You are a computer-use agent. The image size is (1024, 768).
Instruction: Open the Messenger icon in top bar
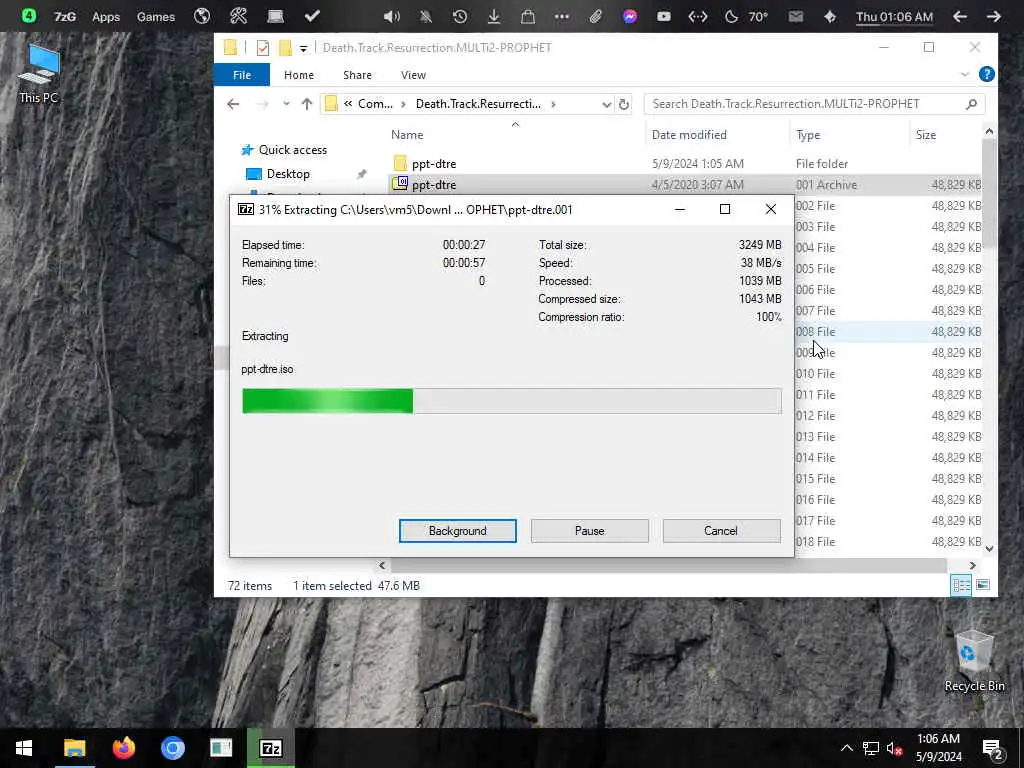click(x=630, y=16)
